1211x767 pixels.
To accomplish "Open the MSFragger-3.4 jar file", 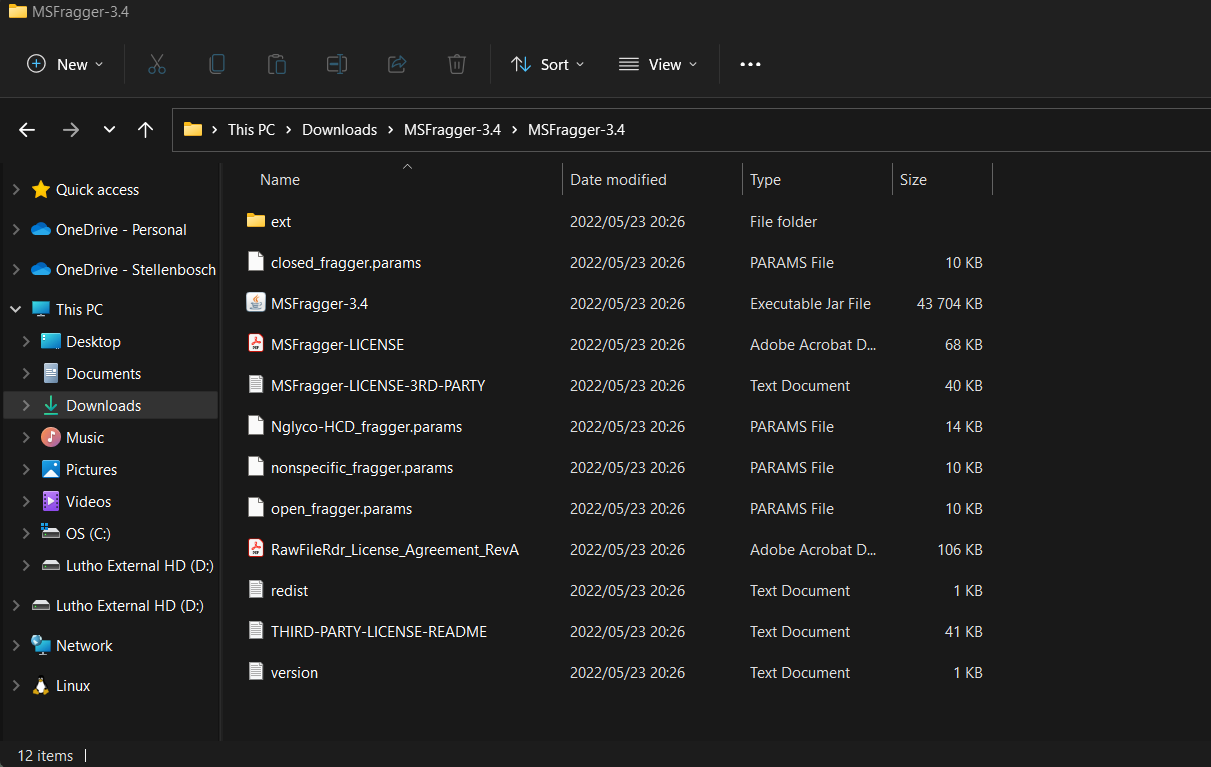I will 319,303.
